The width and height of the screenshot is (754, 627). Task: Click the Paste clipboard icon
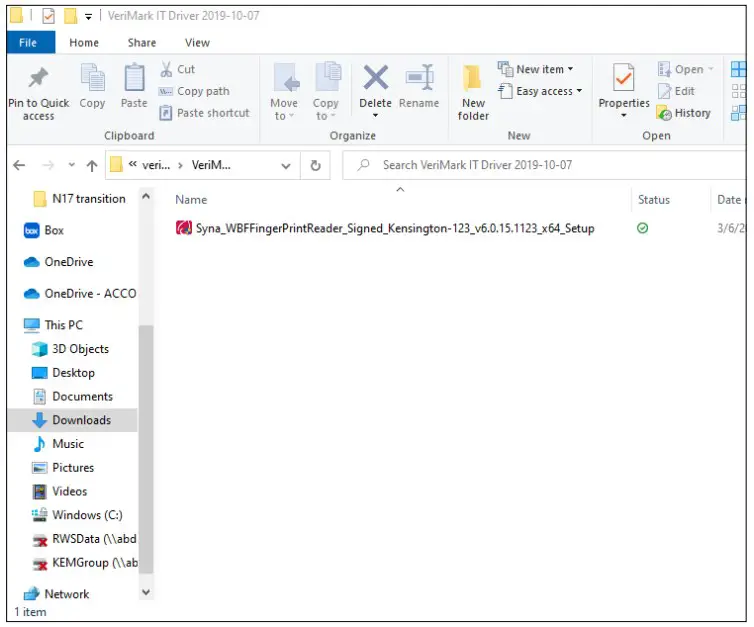click(x=134, y=78)
